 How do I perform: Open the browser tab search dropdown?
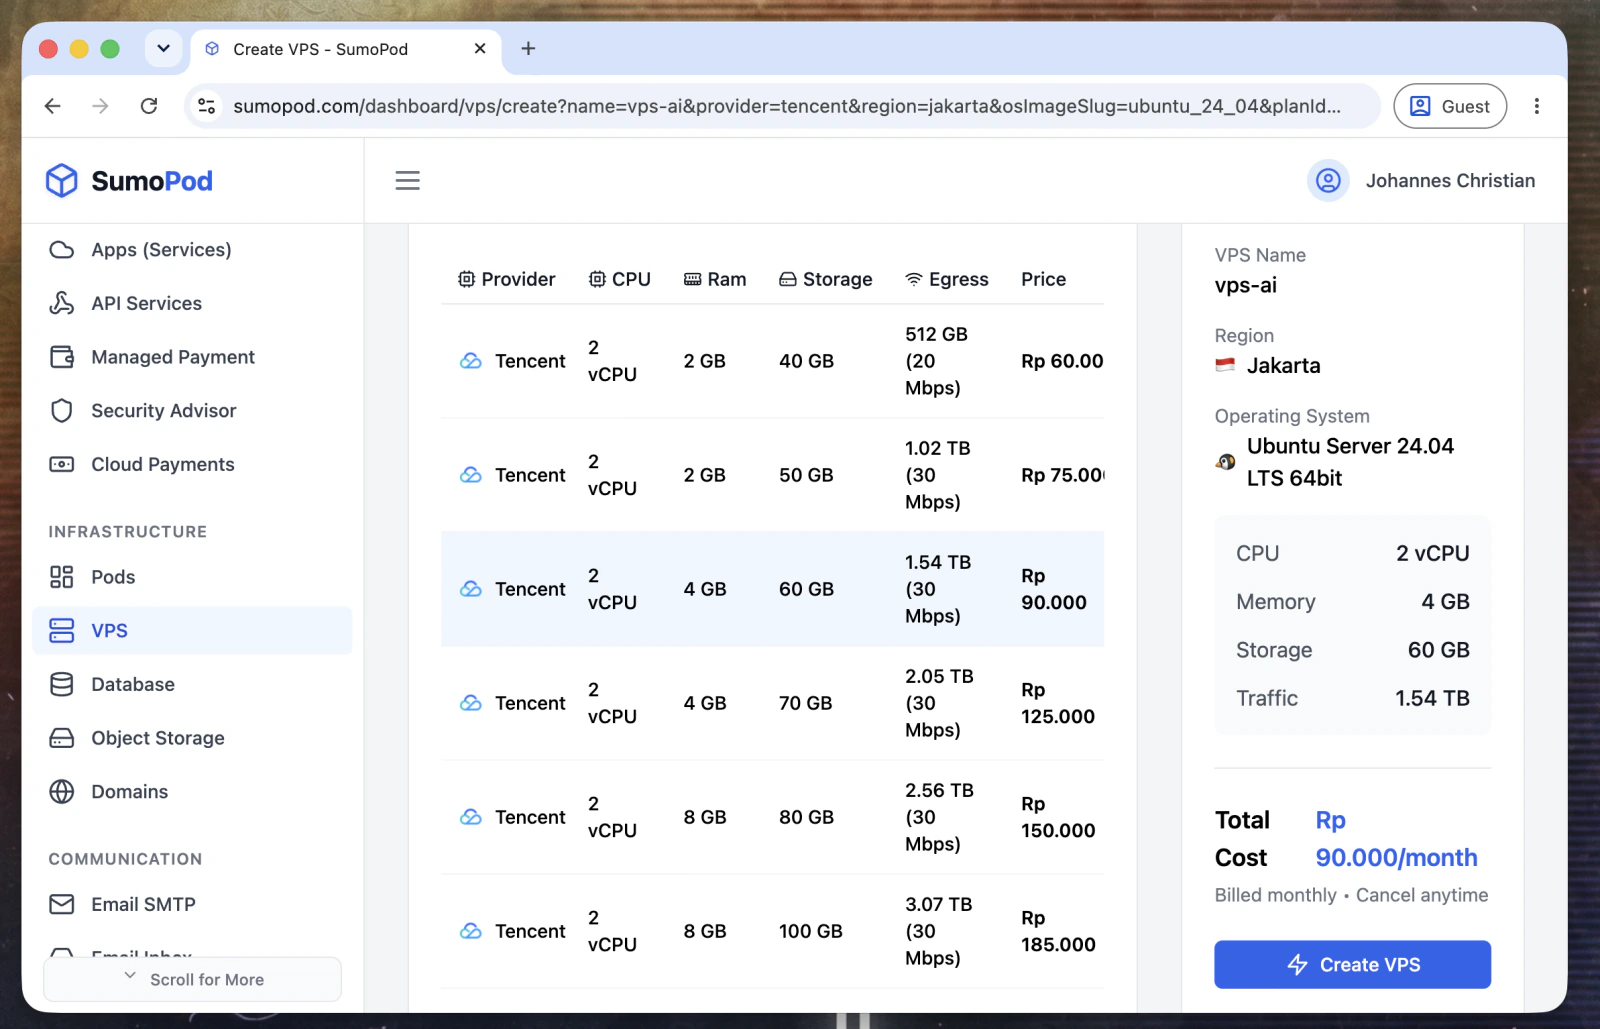coord(163,48)
